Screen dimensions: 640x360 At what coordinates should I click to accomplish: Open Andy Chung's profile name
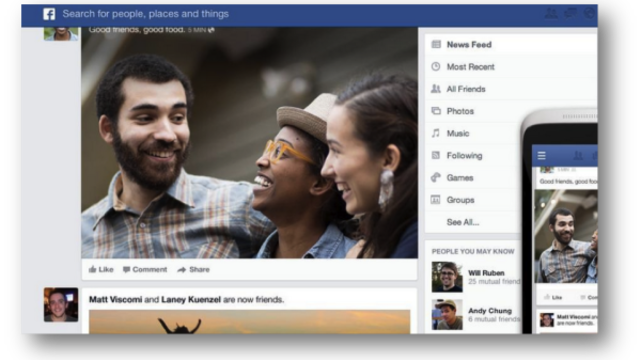click(x=490, y=311)
